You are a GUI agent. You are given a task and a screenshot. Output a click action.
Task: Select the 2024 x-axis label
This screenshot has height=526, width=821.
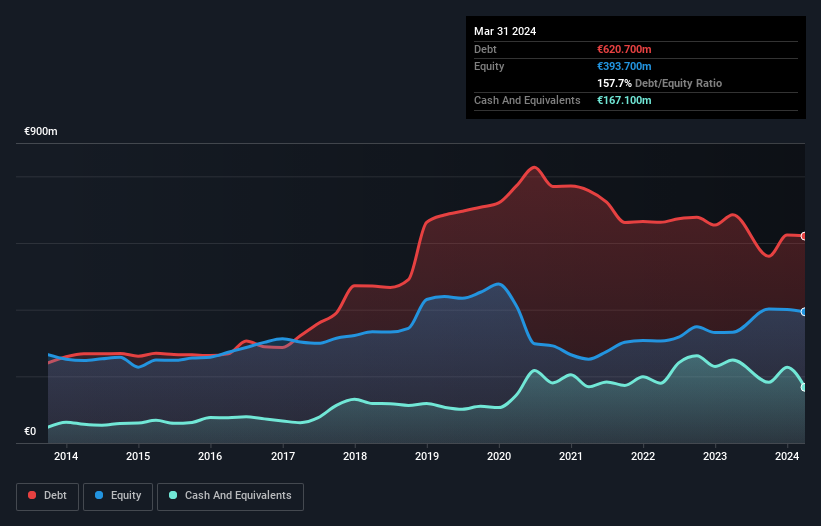(787, 456)
